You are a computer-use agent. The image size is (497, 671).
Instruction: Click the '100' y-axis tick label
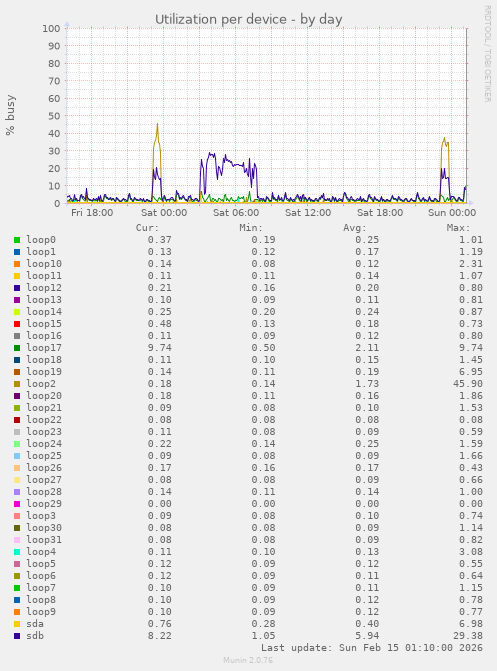[x=51, y=29]
